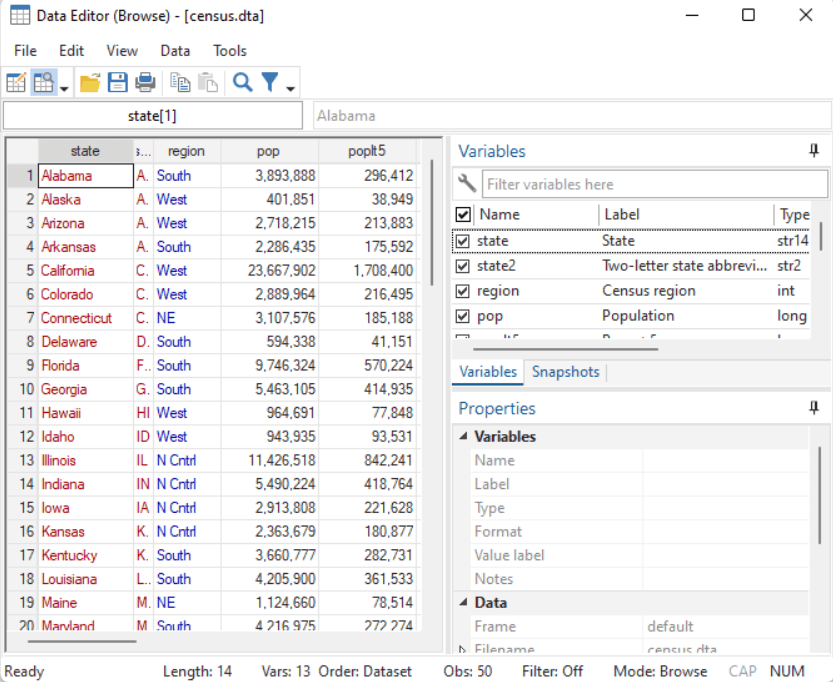Save the dataset using the floppy icon

117,83
